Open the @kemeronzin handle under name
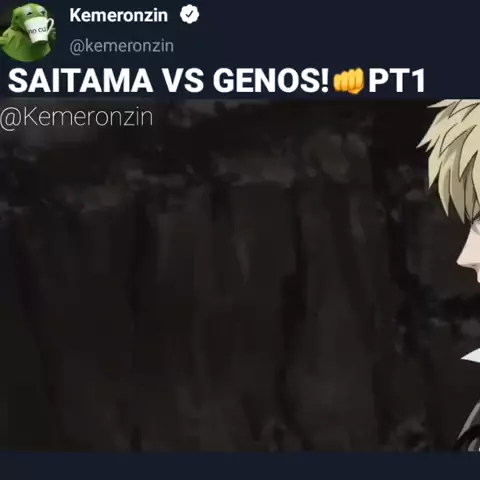Screen dimensions: 480x480 click(122, 46)
